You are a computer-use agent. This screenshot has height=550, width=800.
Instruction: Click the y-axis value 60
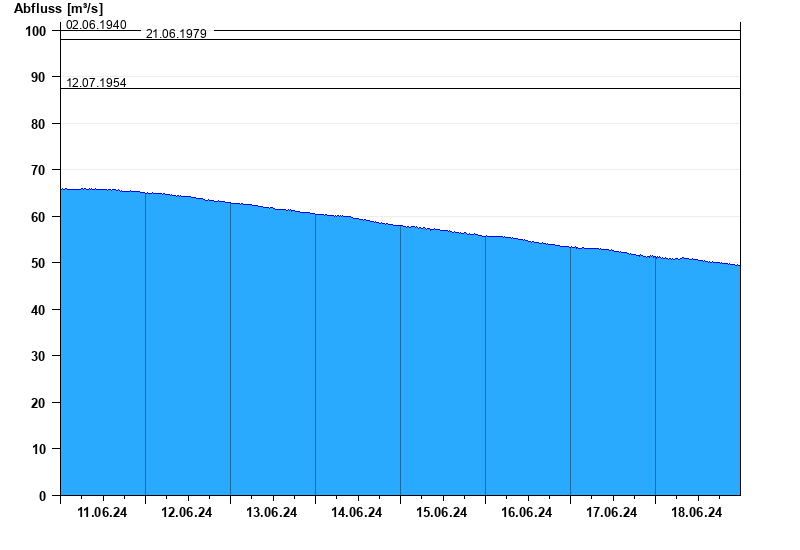[x=38, y=217]
